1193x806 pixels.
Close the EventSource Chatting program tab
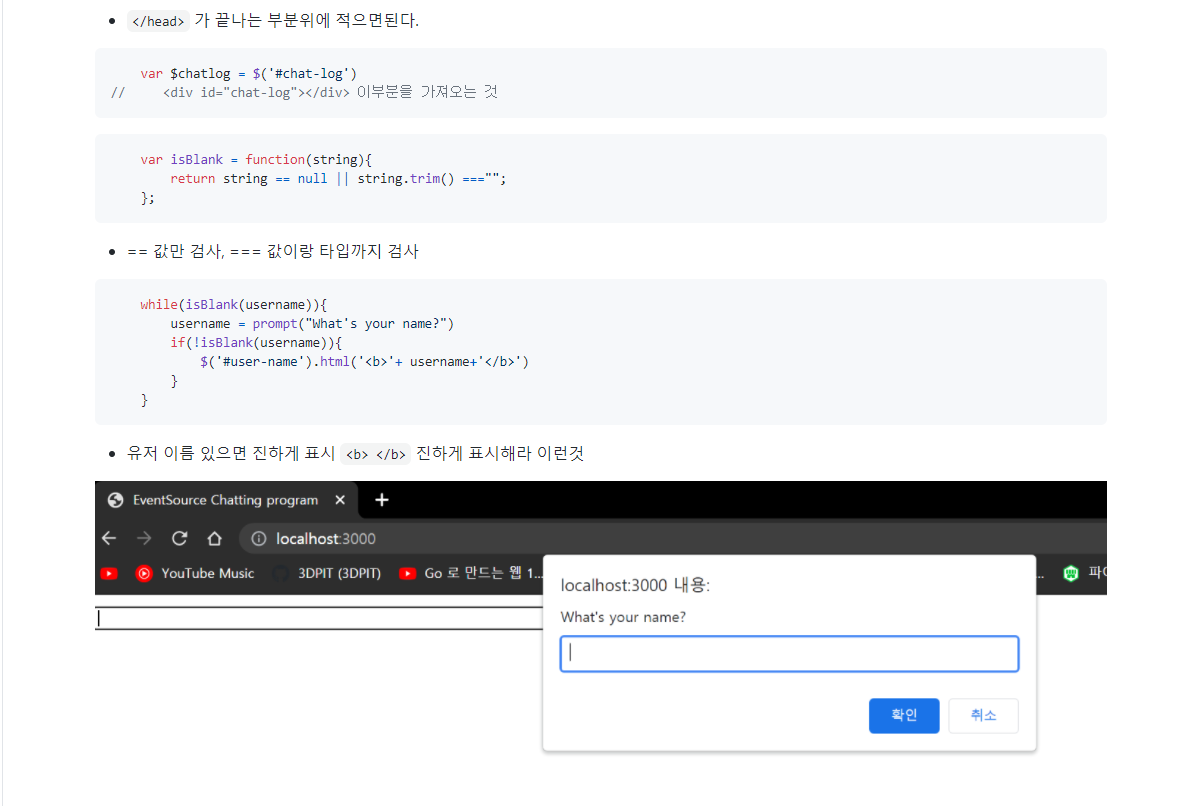(340, 500)
